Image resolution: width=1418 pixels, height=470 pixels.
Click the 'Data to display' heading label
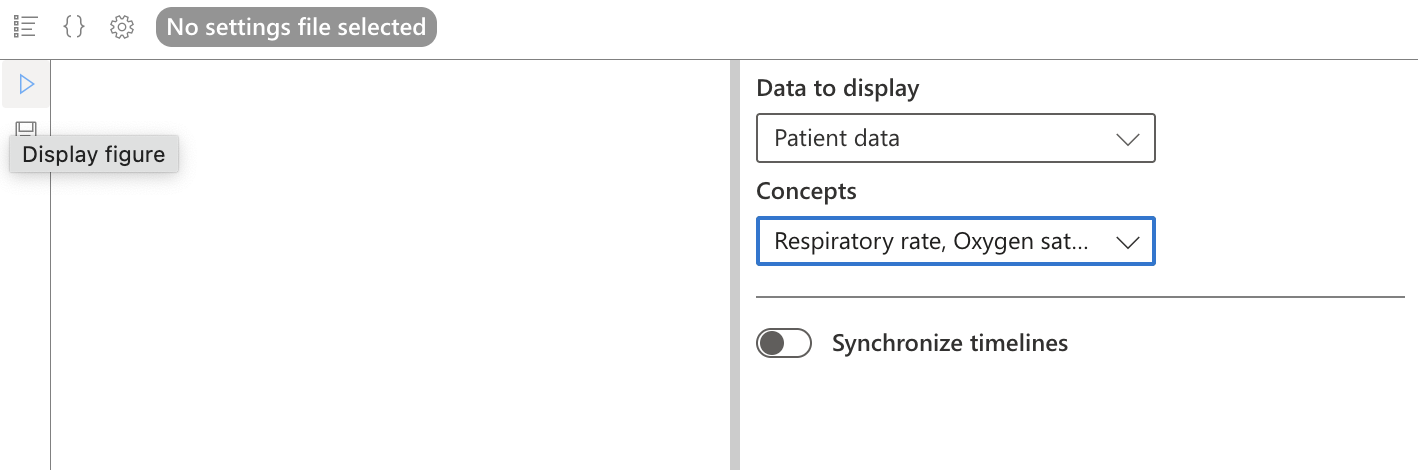(x=838, y=88)
